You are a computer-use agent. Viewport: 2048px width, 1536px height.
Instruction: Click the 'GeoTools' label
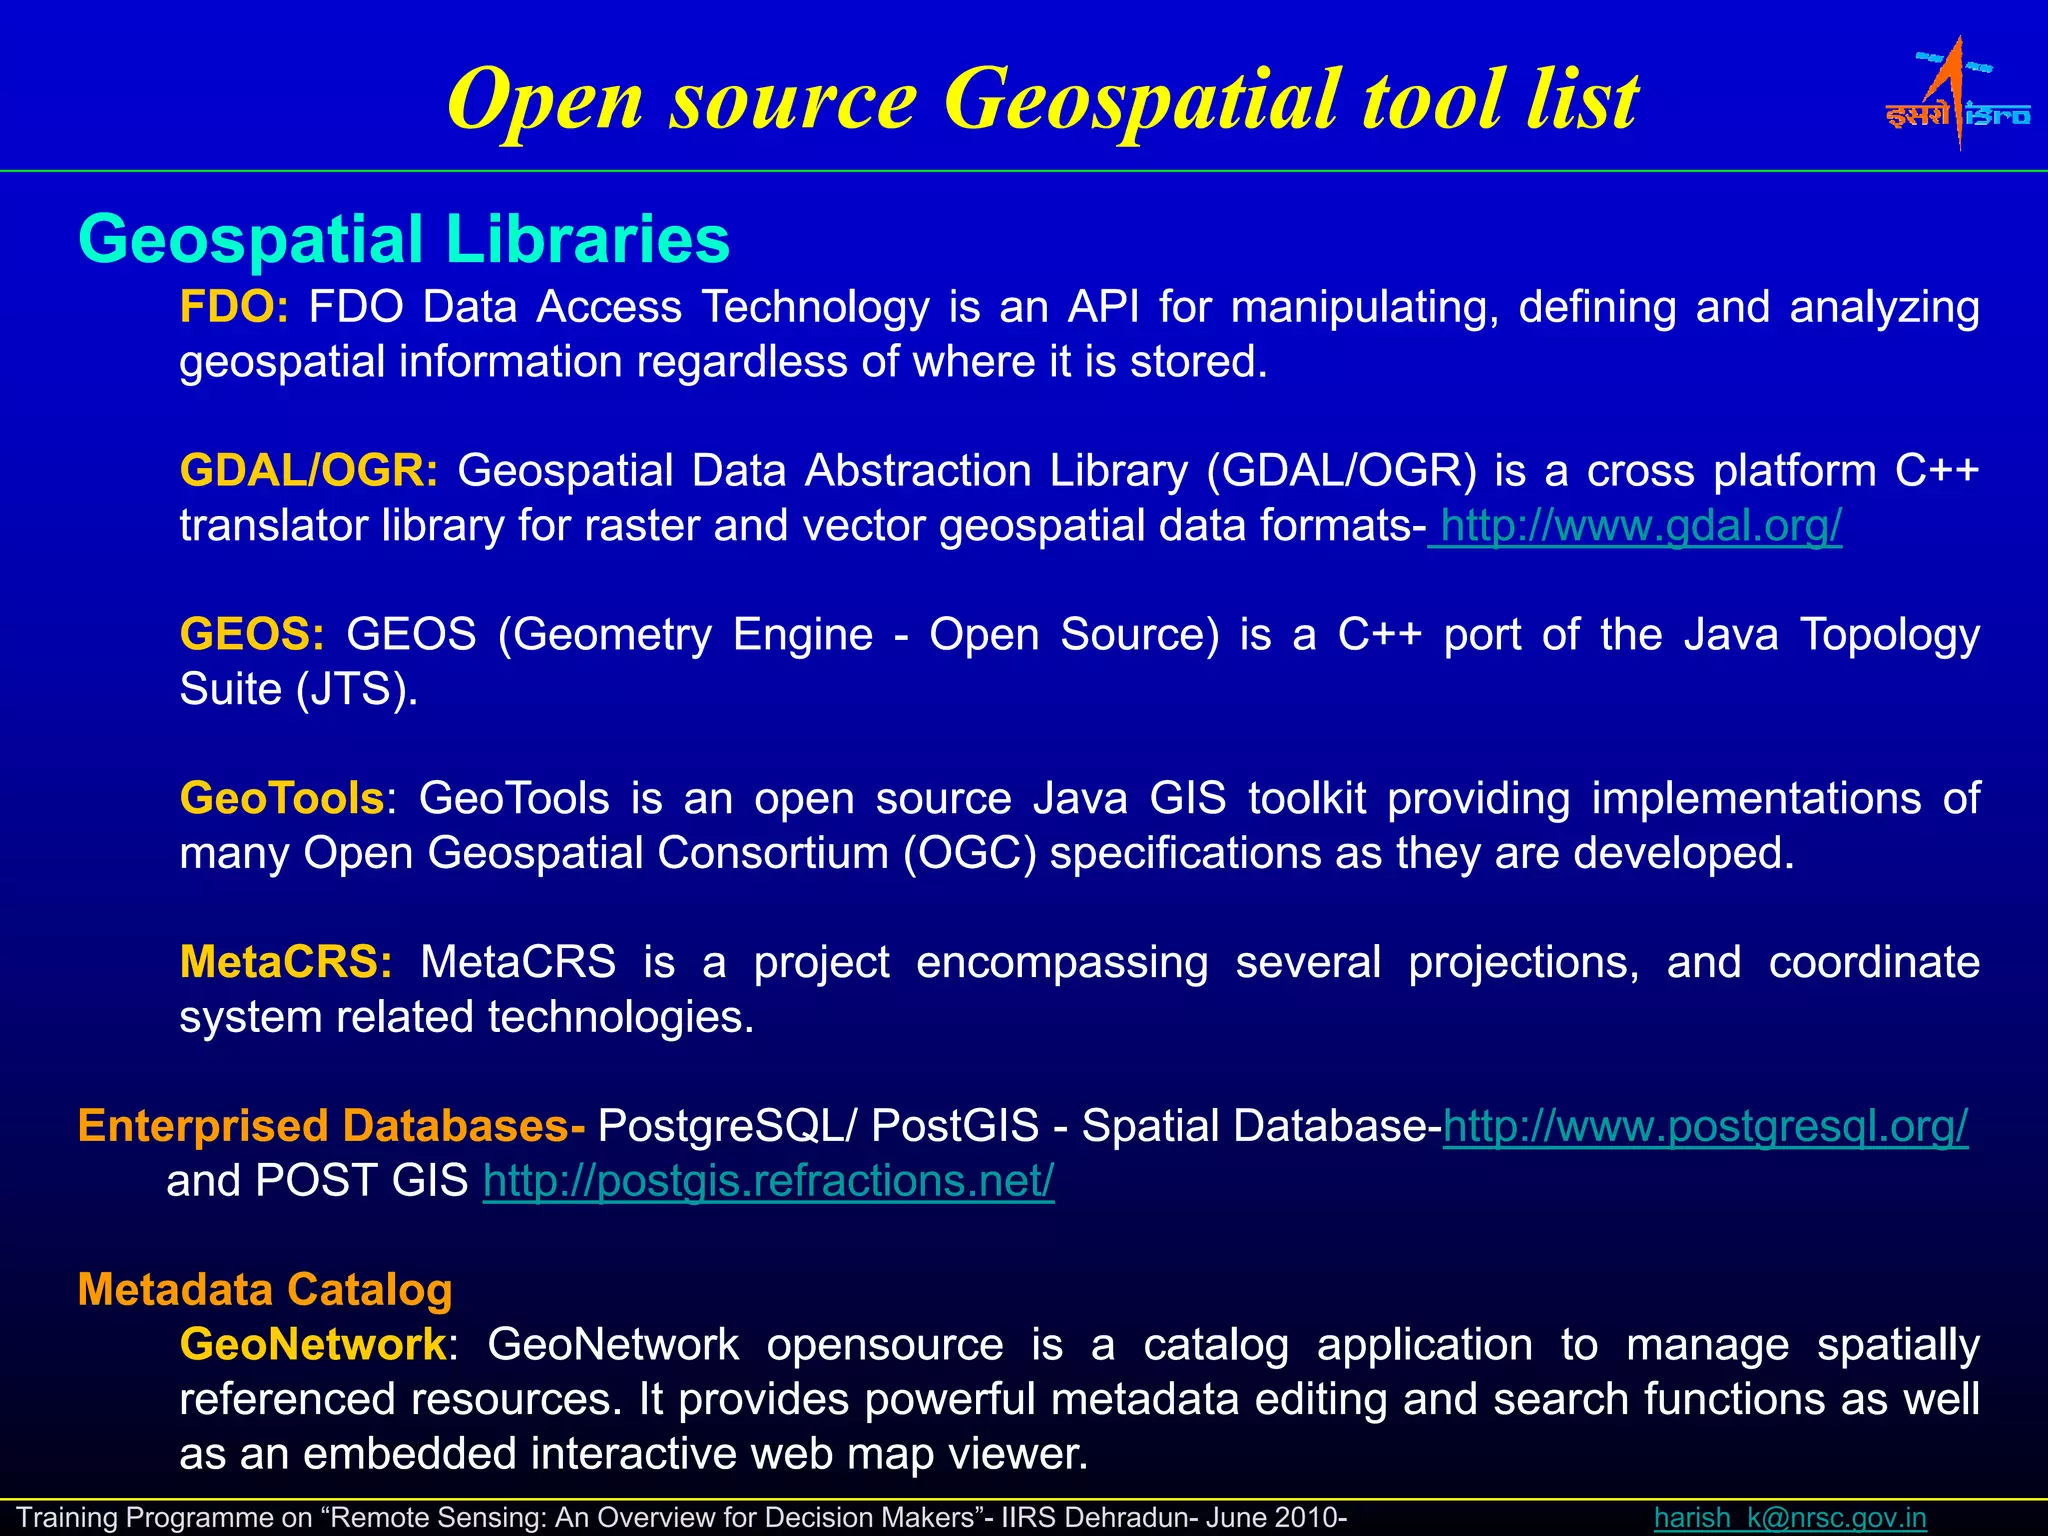(x=282, y=799)
